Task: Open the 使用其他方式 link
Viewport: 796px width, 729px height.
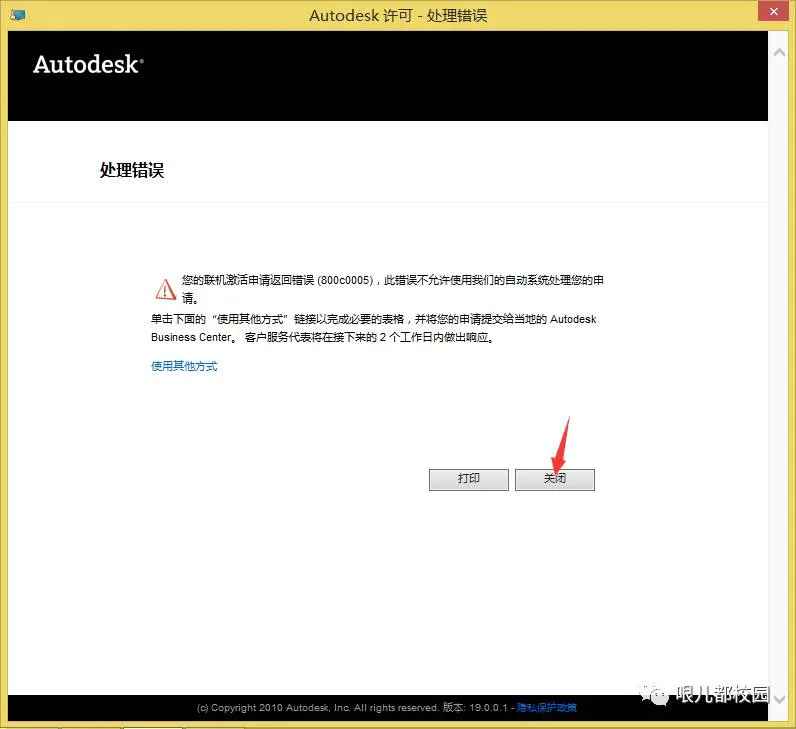Action: (x=184, y=366)
